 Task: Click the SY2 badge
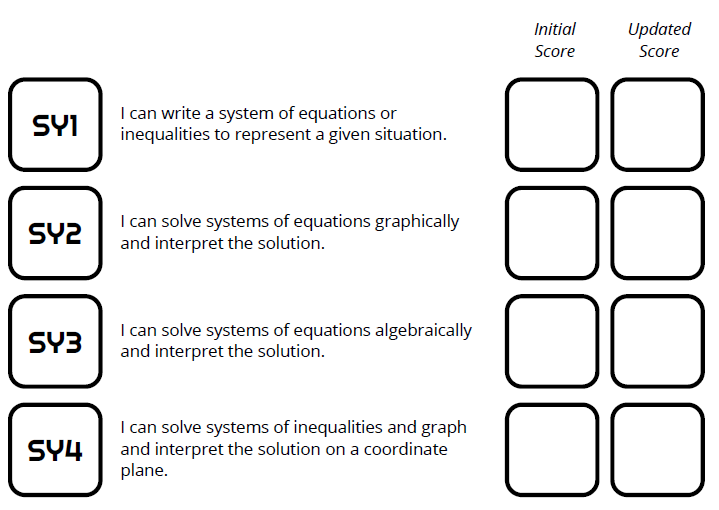pyautogui.click(x=55, y=233)
